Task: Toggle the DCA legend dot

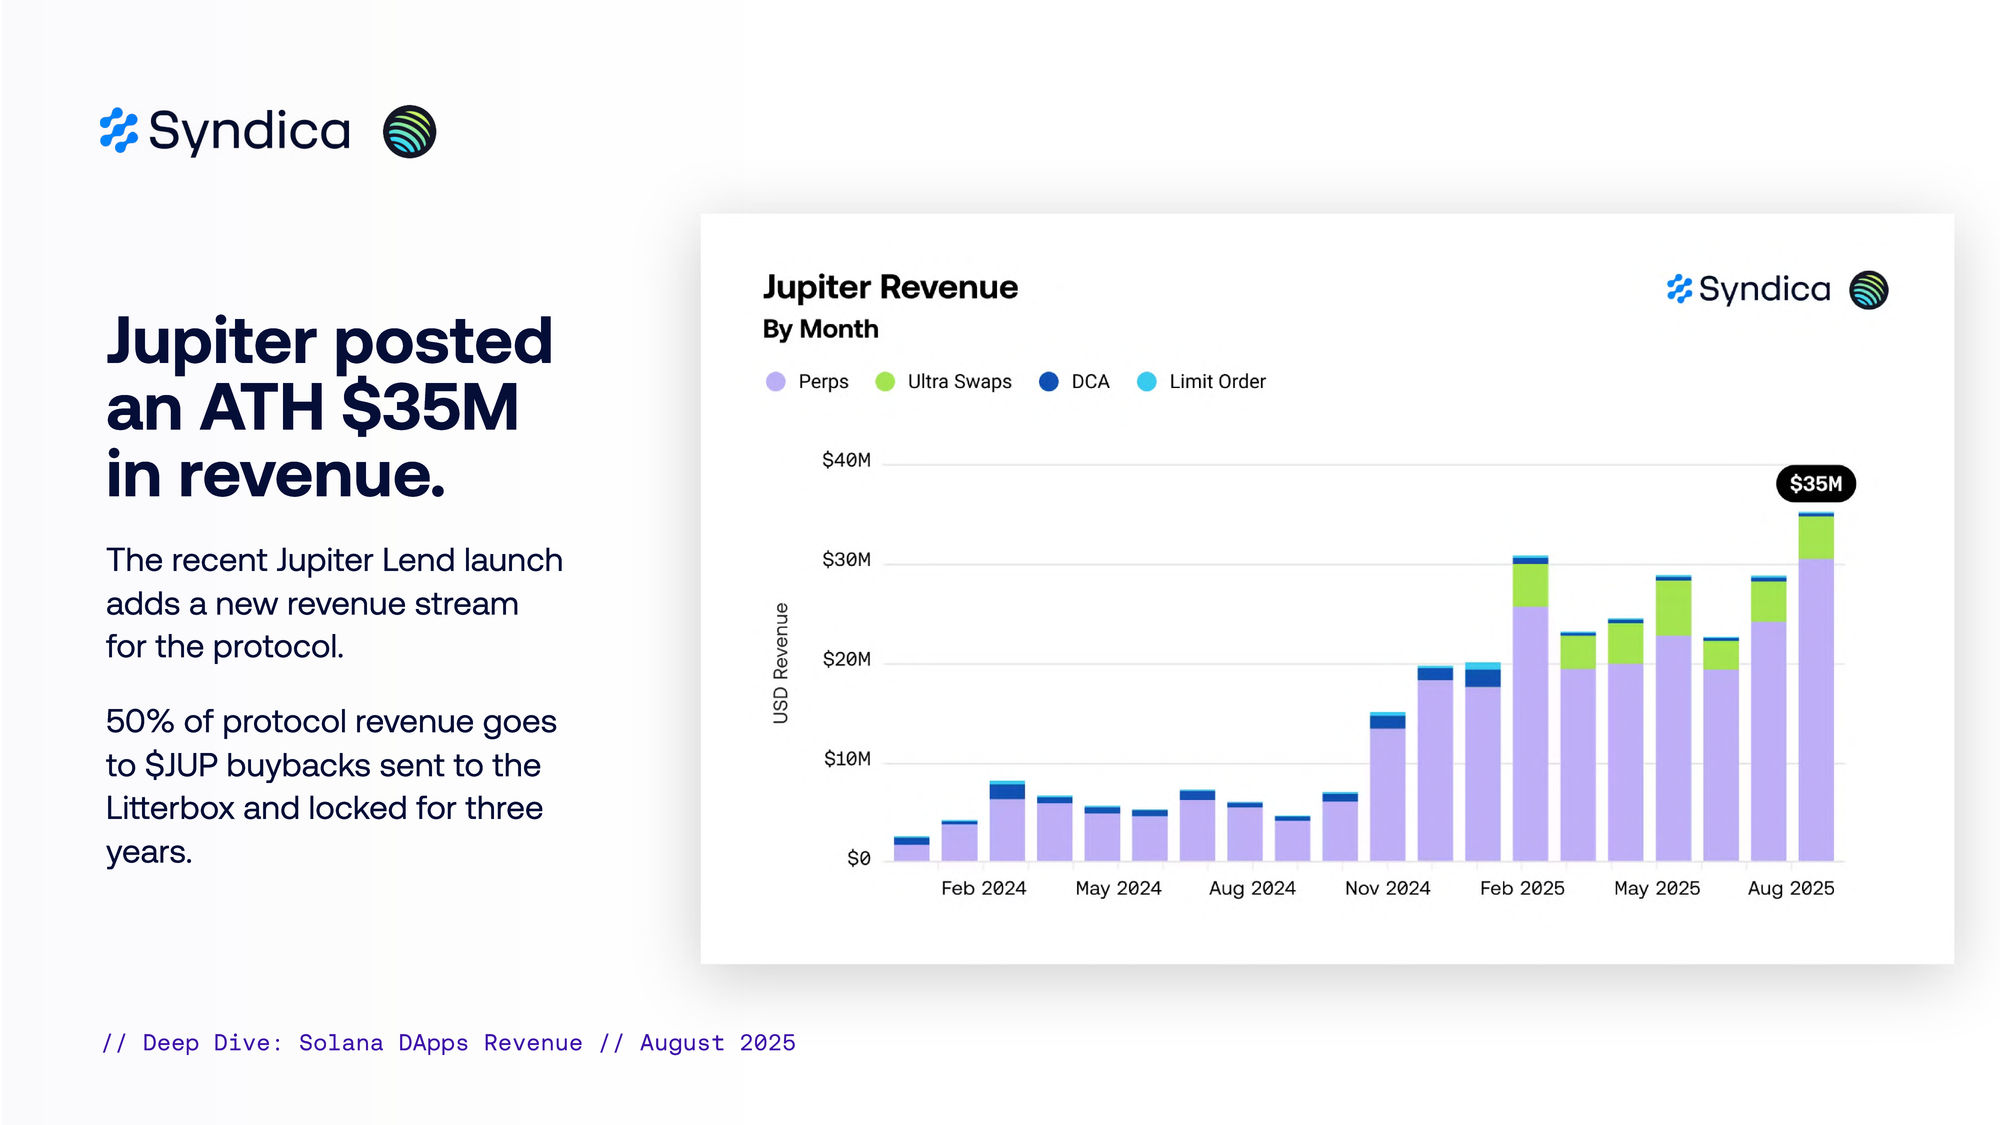Action: click(x=1048, y=382)
